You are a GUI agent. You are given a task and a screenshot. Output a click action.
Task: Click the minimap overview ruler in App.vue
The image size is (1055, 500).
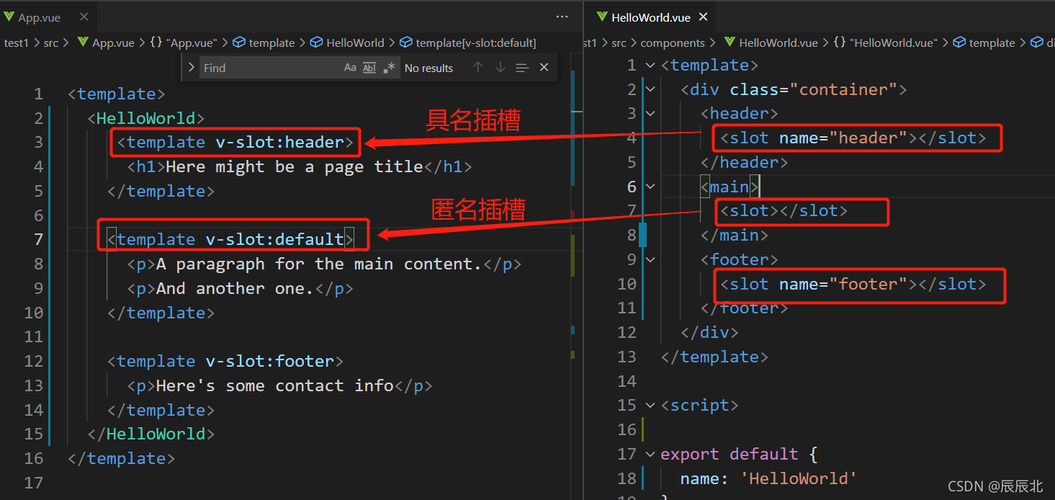coord(573,269)
